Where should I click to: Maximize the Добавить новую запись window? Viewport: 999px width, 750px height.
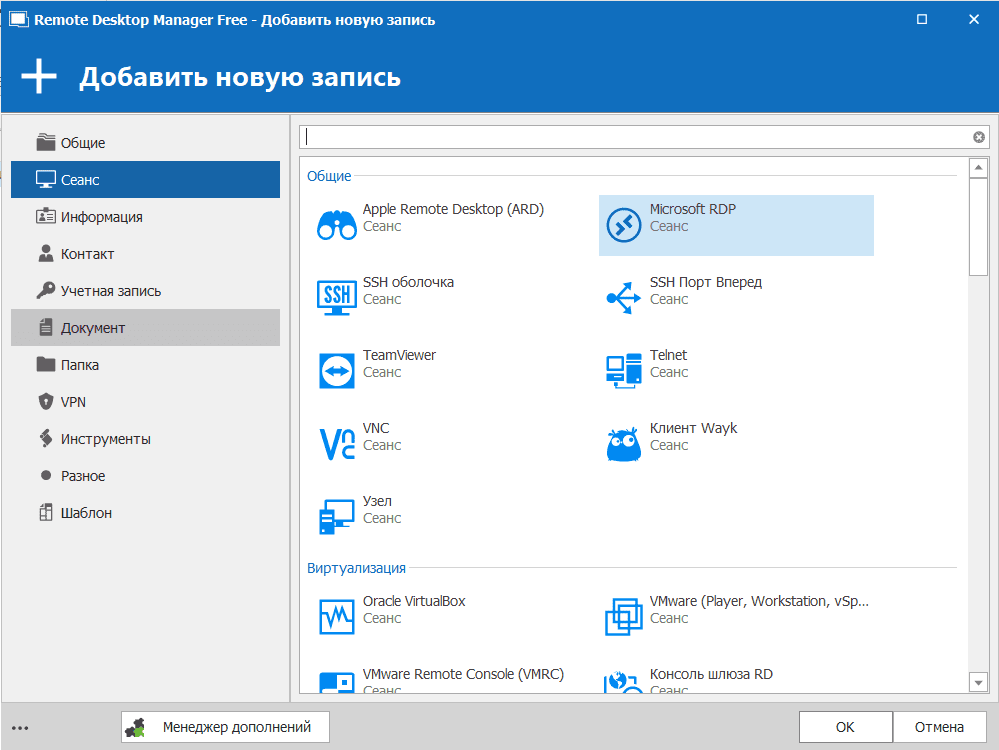click(922, 19)
